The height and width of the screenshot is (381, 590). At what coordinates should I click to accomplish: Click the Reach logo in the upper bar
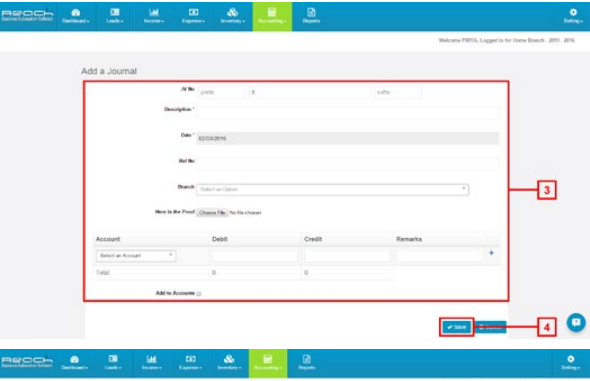click(27, 15)
